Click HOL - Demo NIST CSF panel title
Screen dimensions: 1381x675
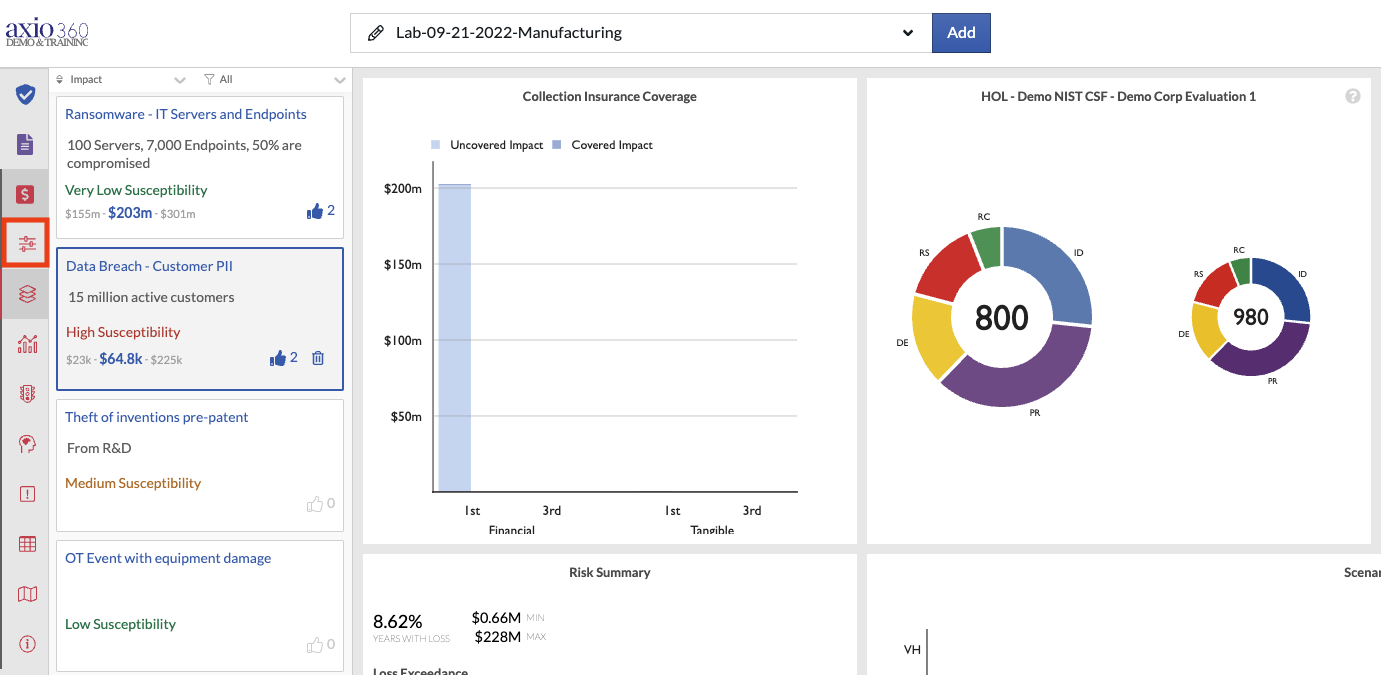pos(1119,97)
